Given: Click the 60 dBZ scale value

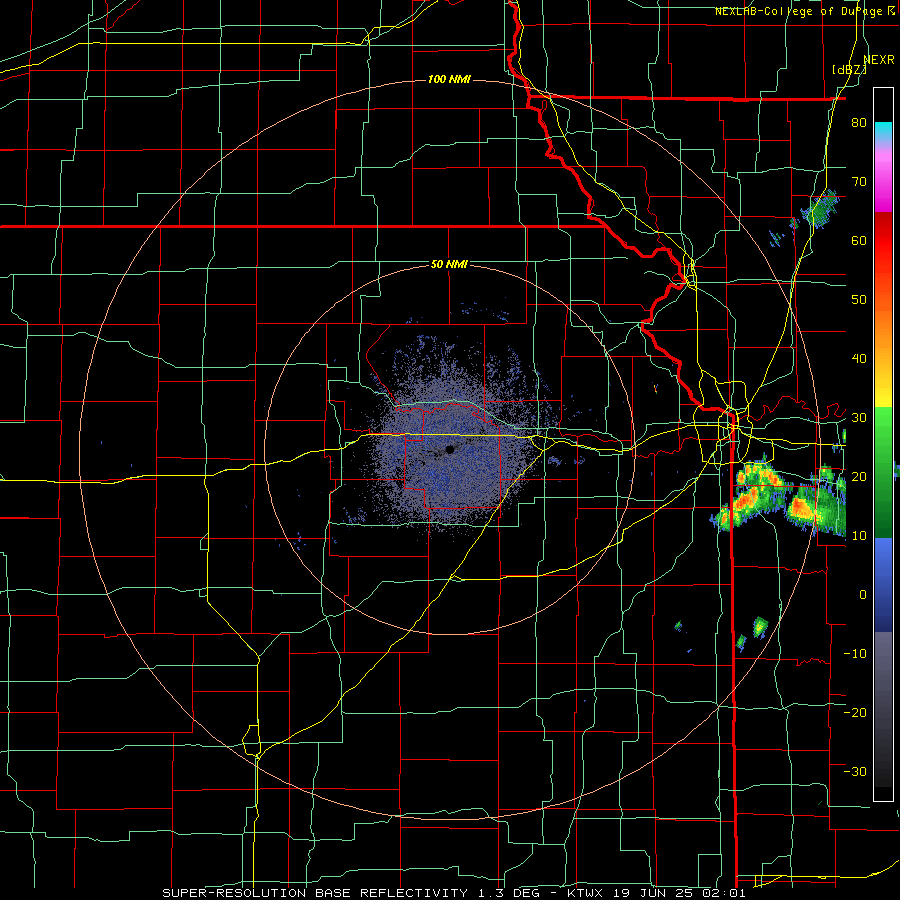Looking at the screenshot, I should [859, 240].
